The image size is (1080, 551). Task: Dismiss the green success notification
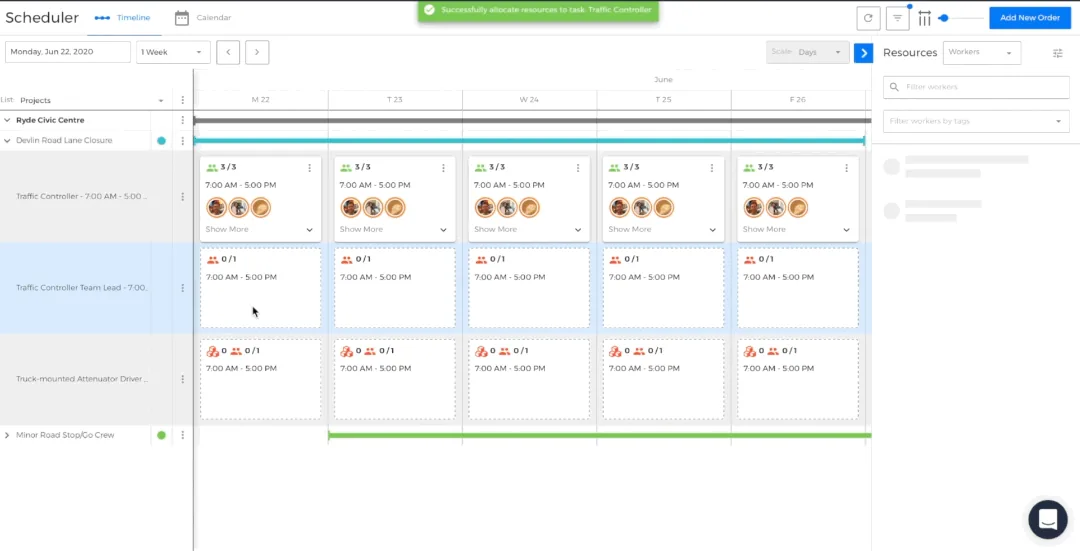(538, 10)
